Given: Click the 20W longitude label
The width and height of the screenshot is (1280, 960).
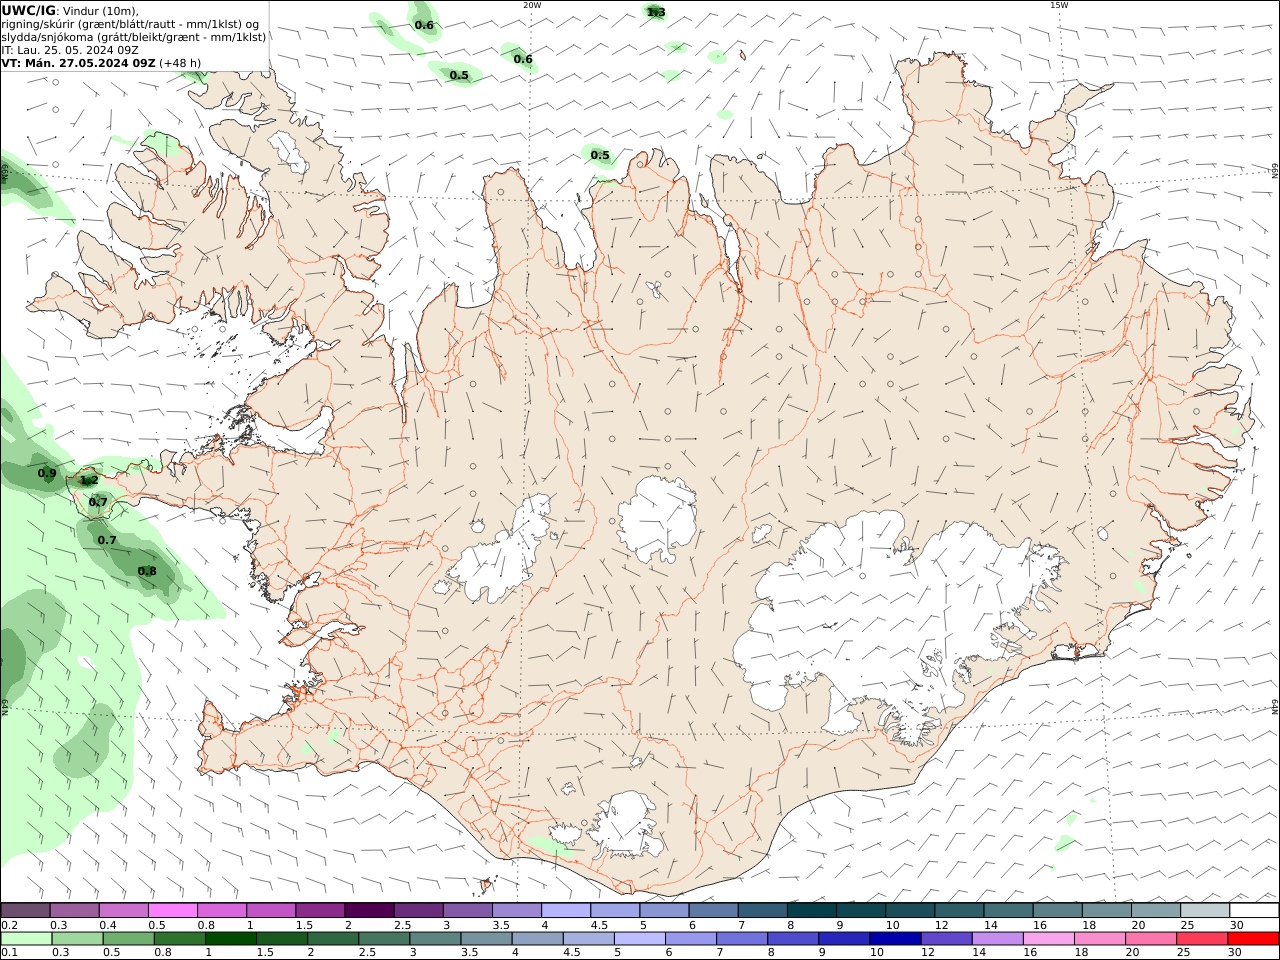Looking at the screenshot, I should click(532, 5).
